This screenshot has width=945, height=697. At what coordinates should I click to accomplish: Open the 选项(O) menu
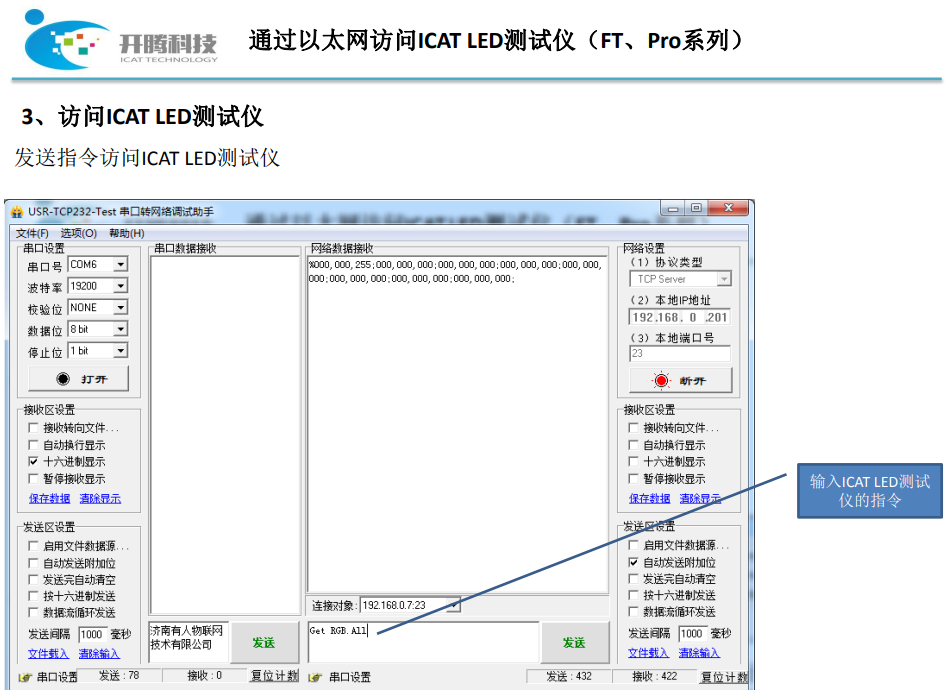click(77, 233)
